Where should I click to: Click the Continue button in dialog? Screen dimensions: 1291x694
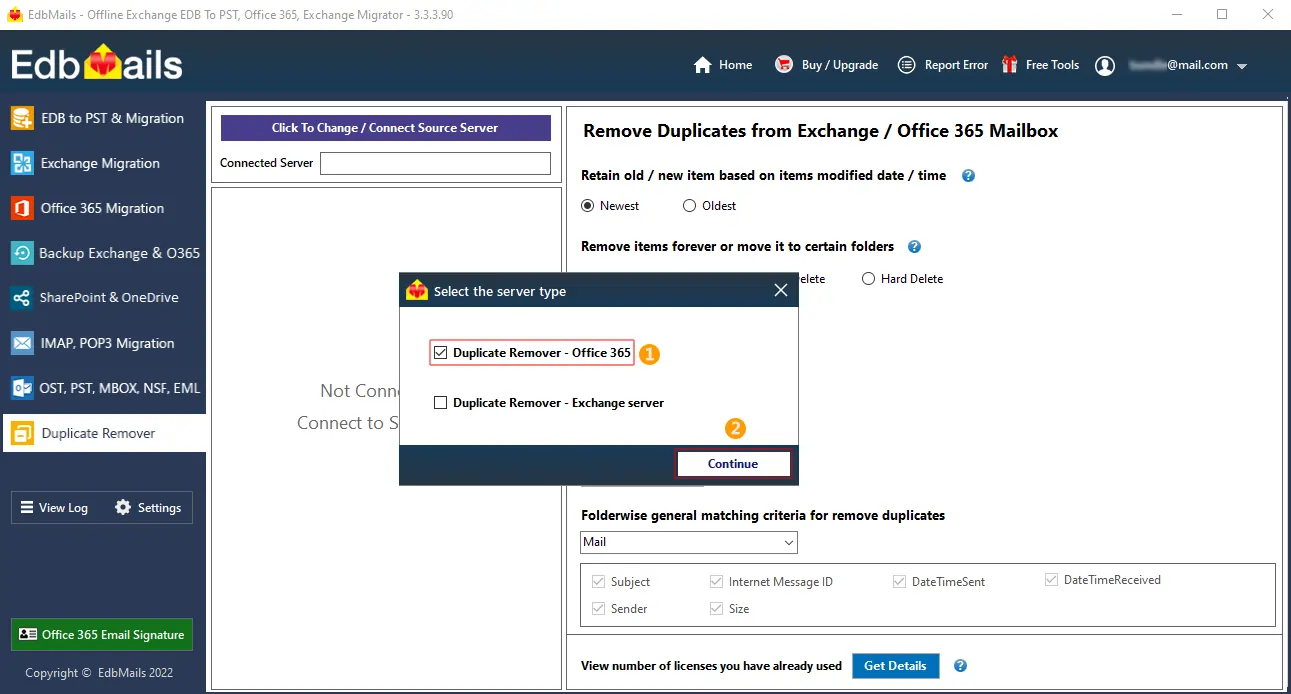(x=733, y=464)
